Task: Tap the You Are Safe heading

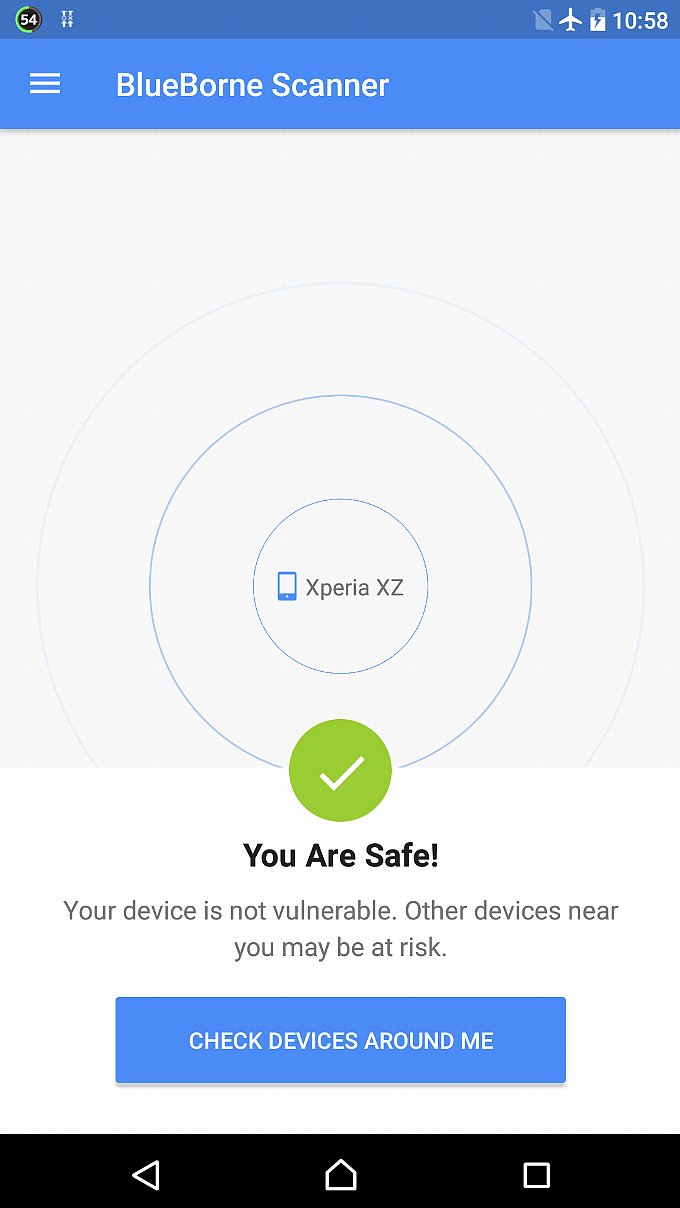Action: tap(340, 856)
